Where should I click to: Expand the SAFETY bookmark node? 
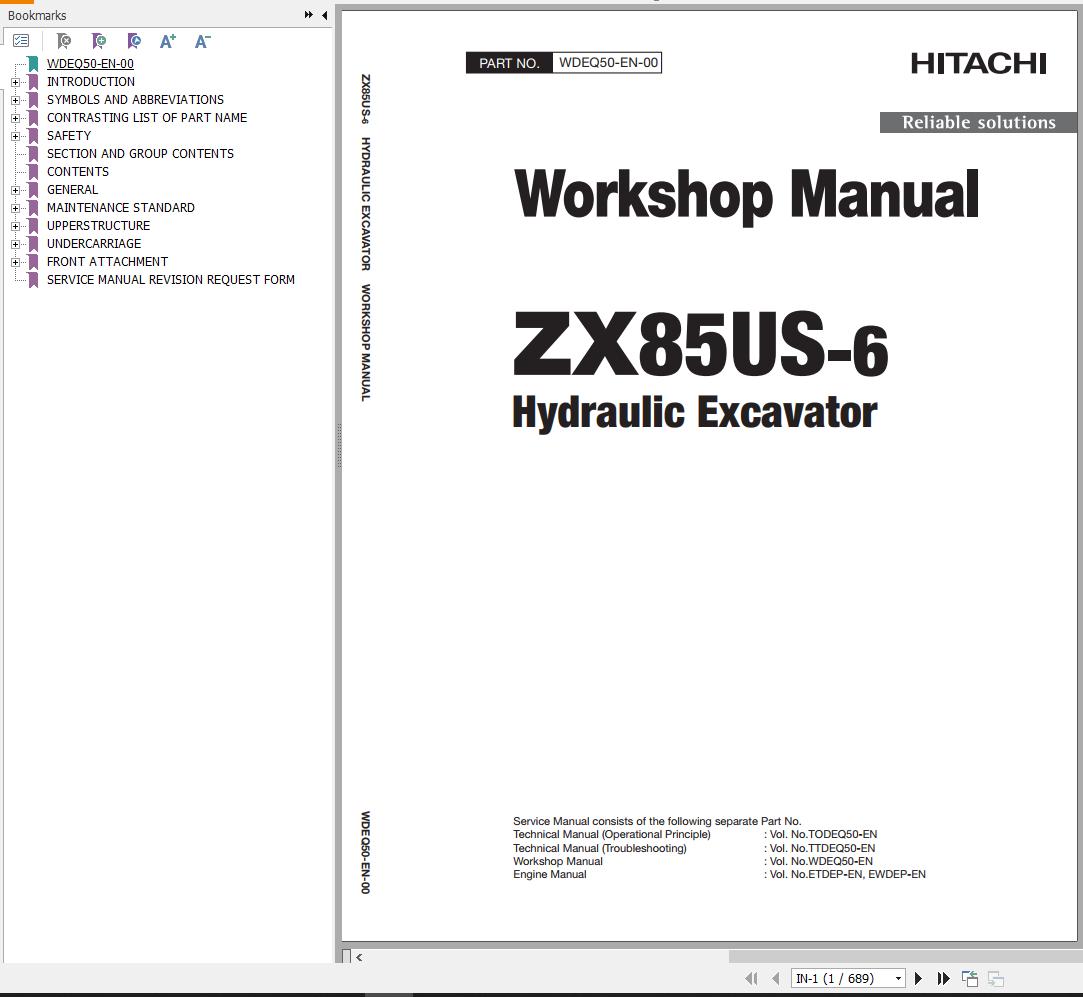[x=15, y=136]
